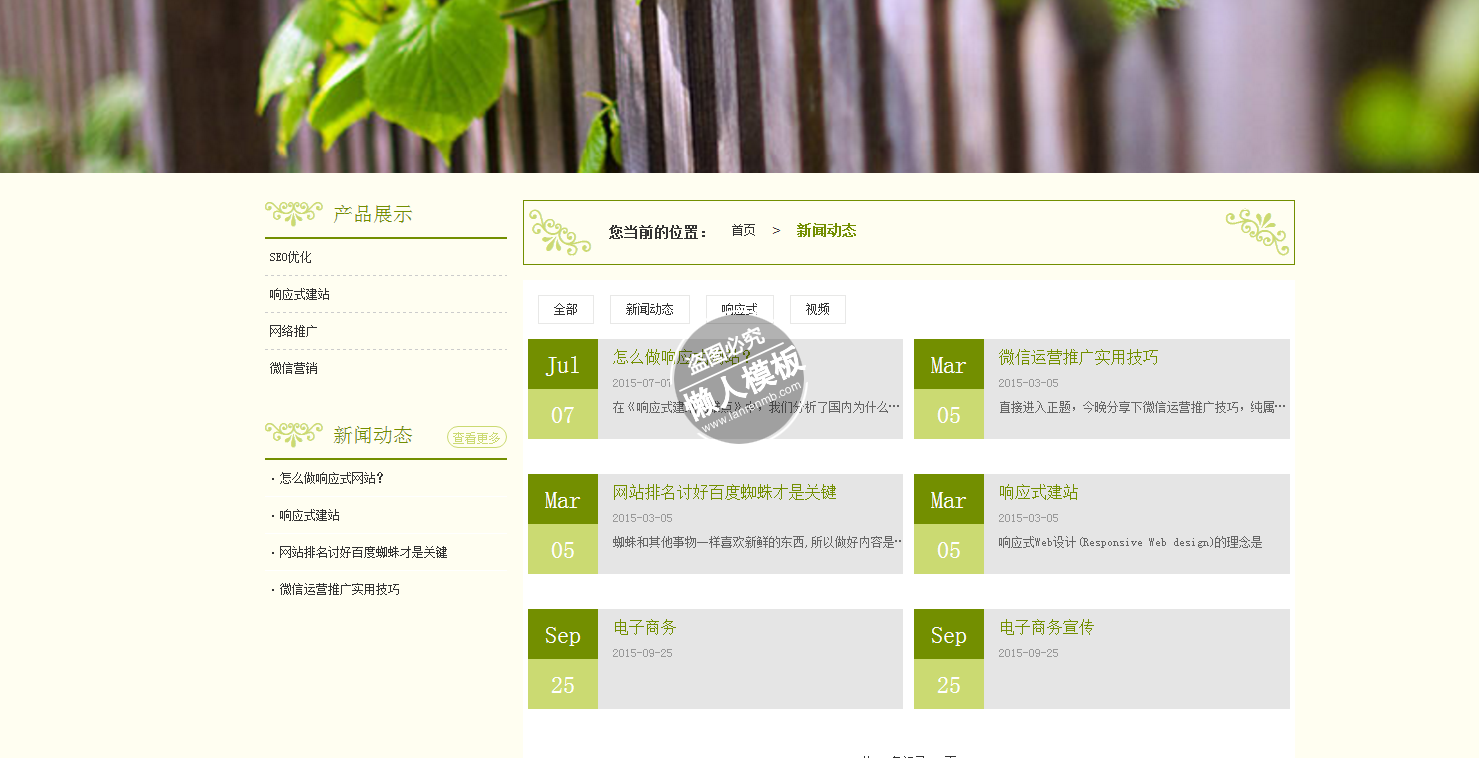Viewport: 1479px width, 758px height.
Task: Open article titled 电子商务宣传
Action: click(1046, 627)
